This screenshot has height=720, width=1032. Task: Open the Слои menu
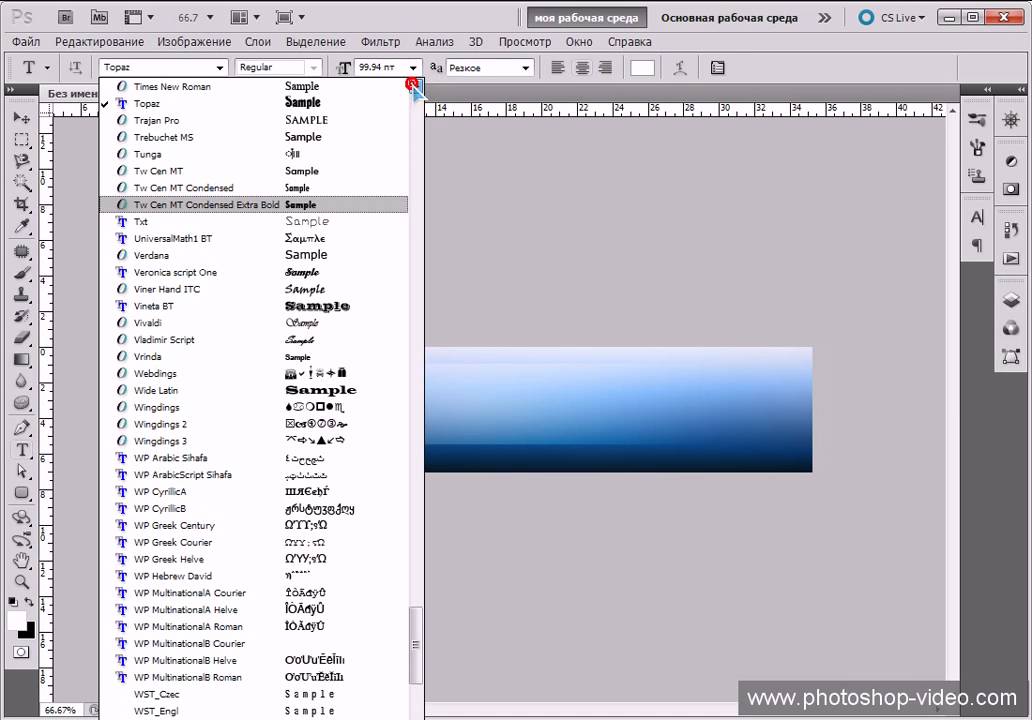point(258,42)
